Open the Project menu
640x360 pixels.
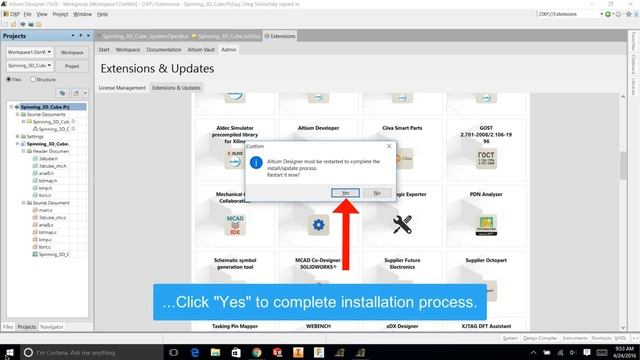[60, 14]
